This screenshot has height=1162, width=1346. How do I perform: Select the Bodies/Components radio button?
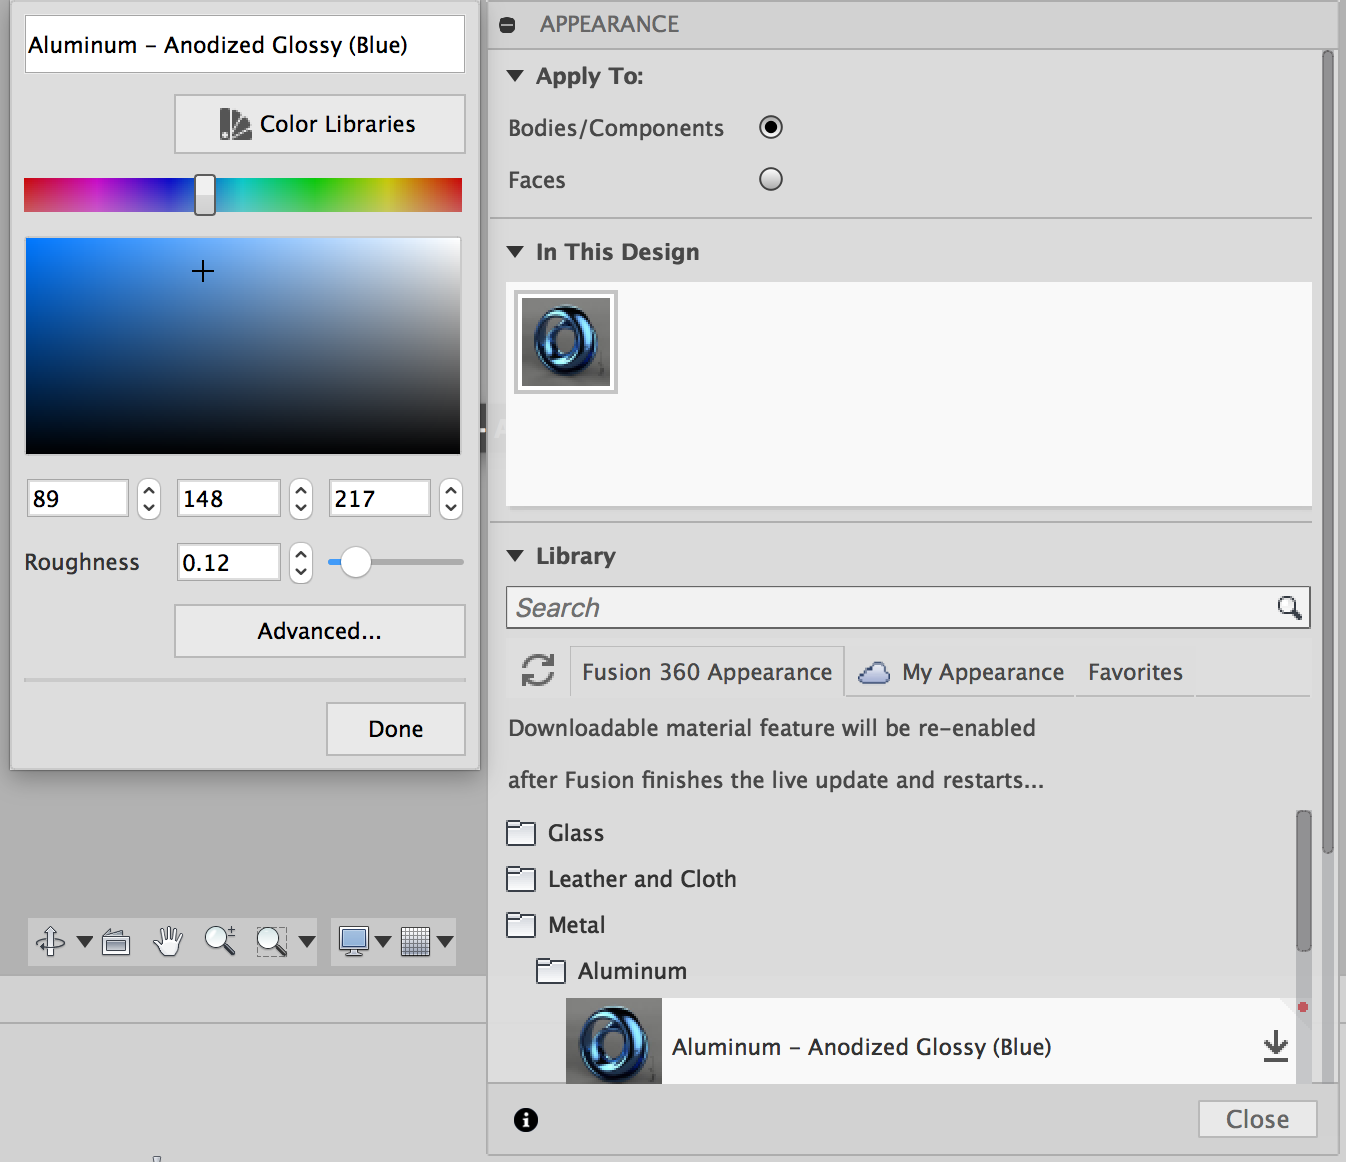770,127
